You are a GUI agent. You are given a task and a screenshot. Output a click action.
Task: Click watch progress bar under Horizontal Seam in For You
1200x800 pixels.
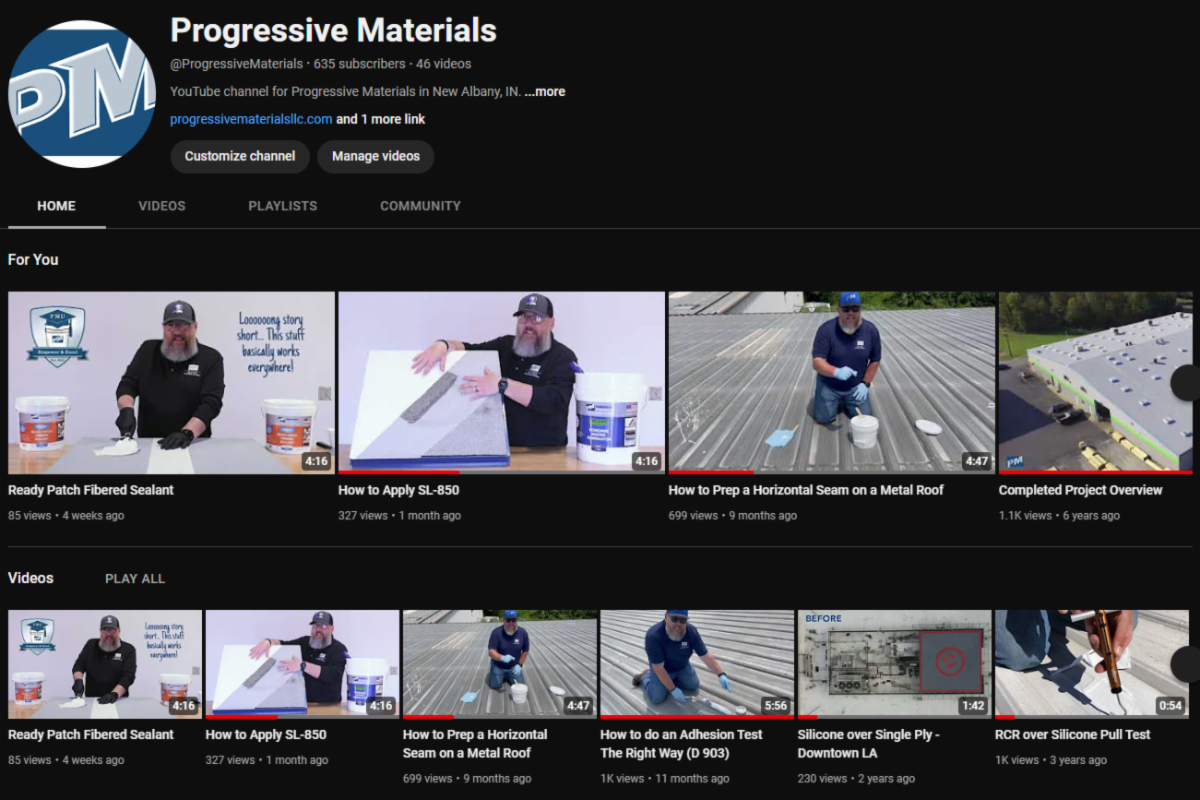coord(832,472)
